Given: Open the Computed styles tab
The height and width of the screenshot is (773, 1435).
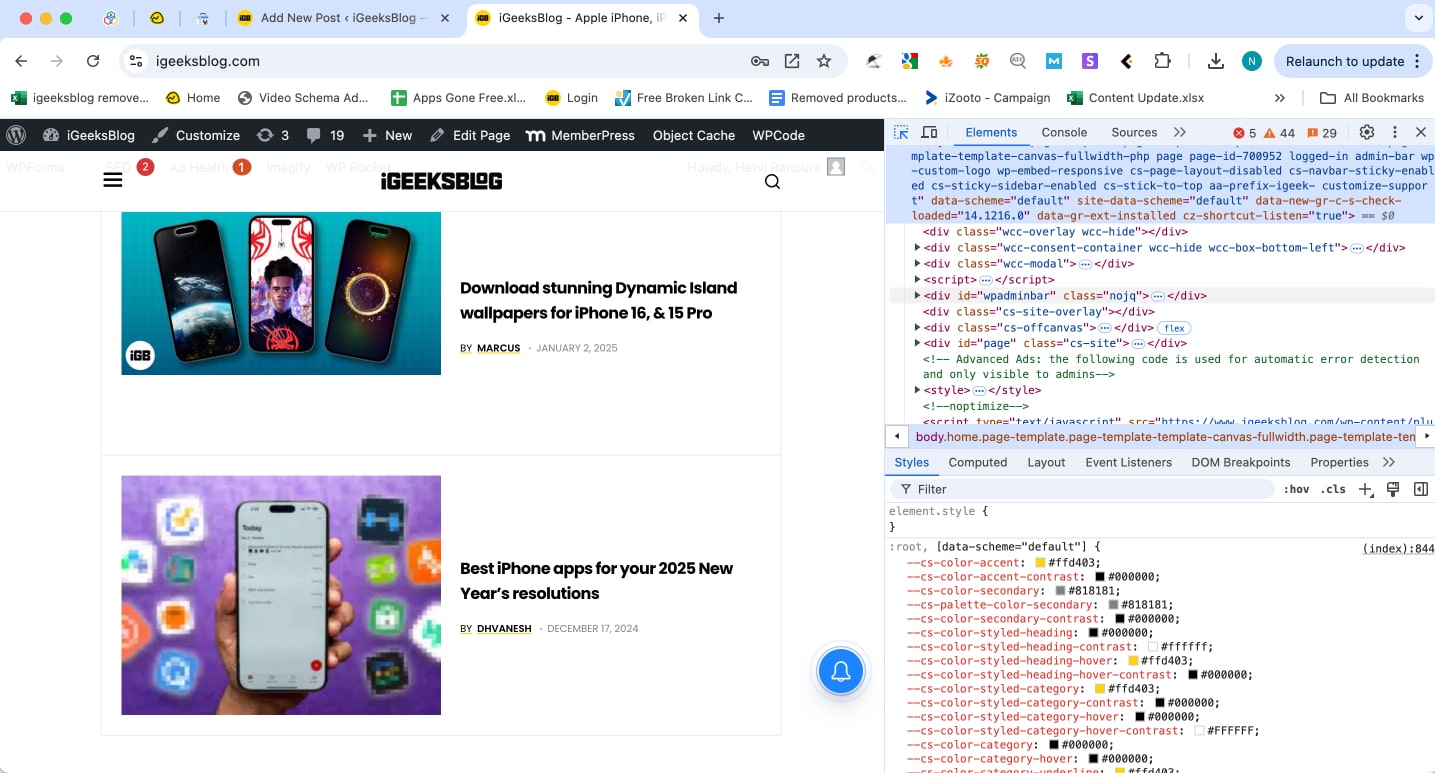Looking at the screenshot, I should (x=978, y=462).
